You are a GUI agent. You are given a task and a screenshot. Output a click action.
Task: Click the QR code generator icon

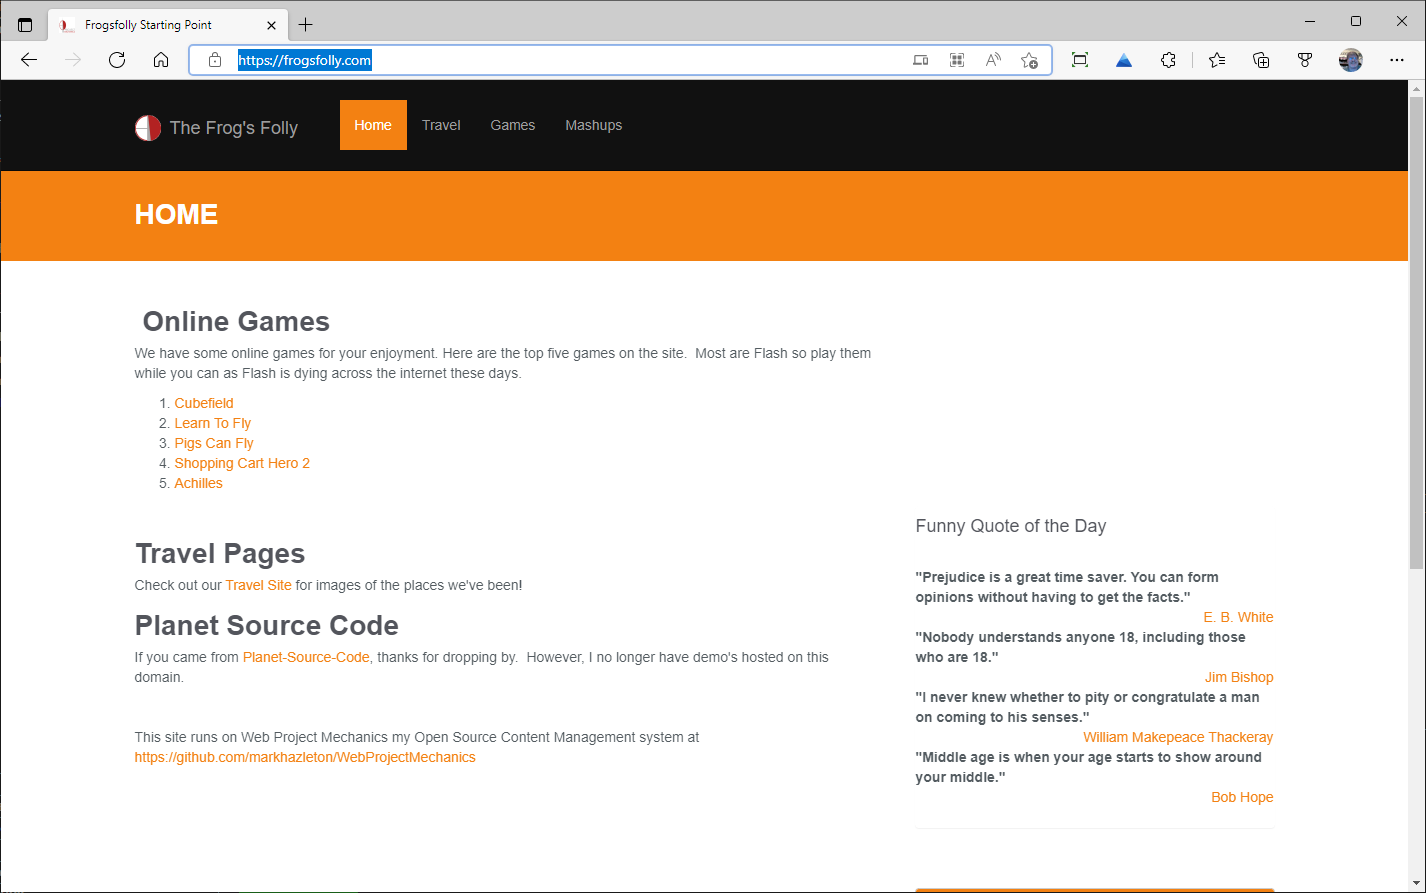coord(956,60)
